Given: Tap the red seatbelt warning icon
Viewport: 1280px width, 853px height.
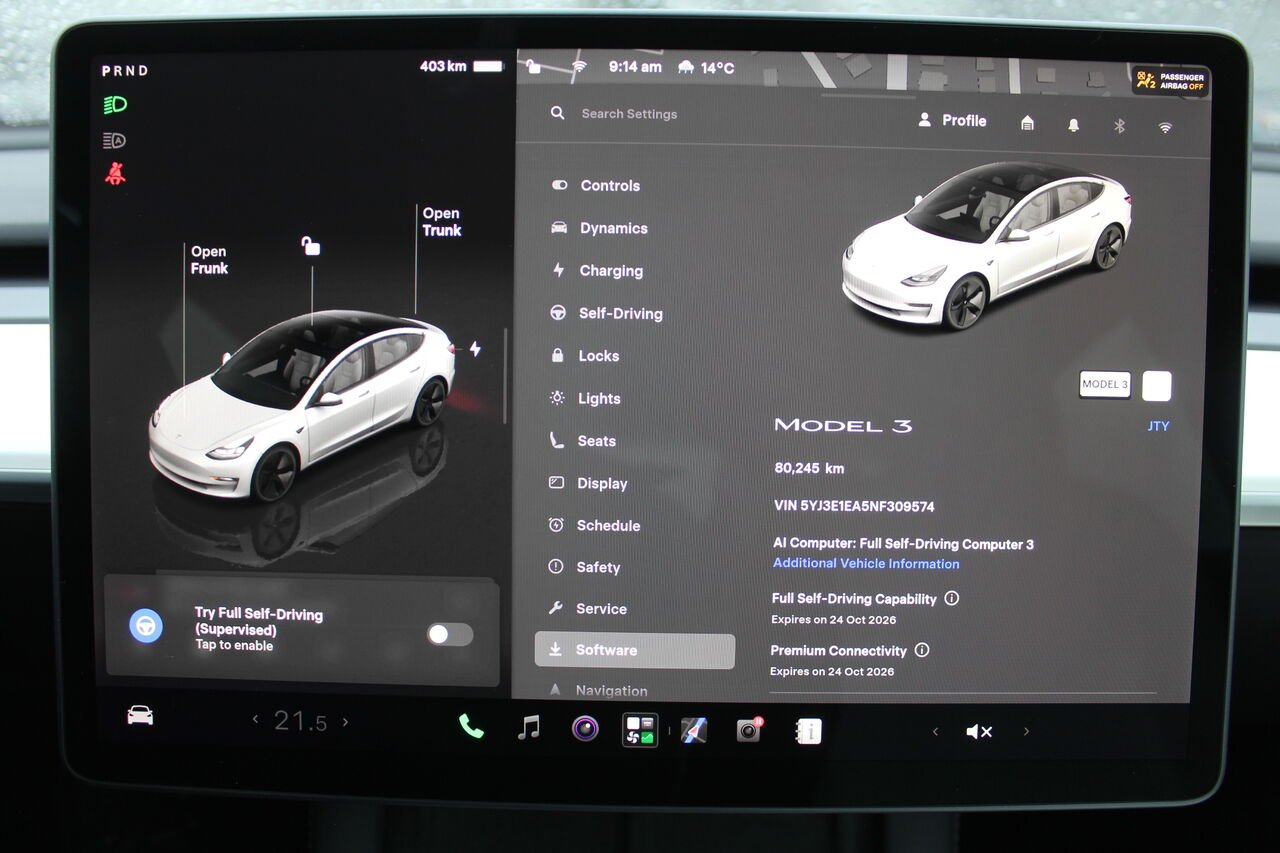Looking at the screenshot, I should click(x=115, y=174).
